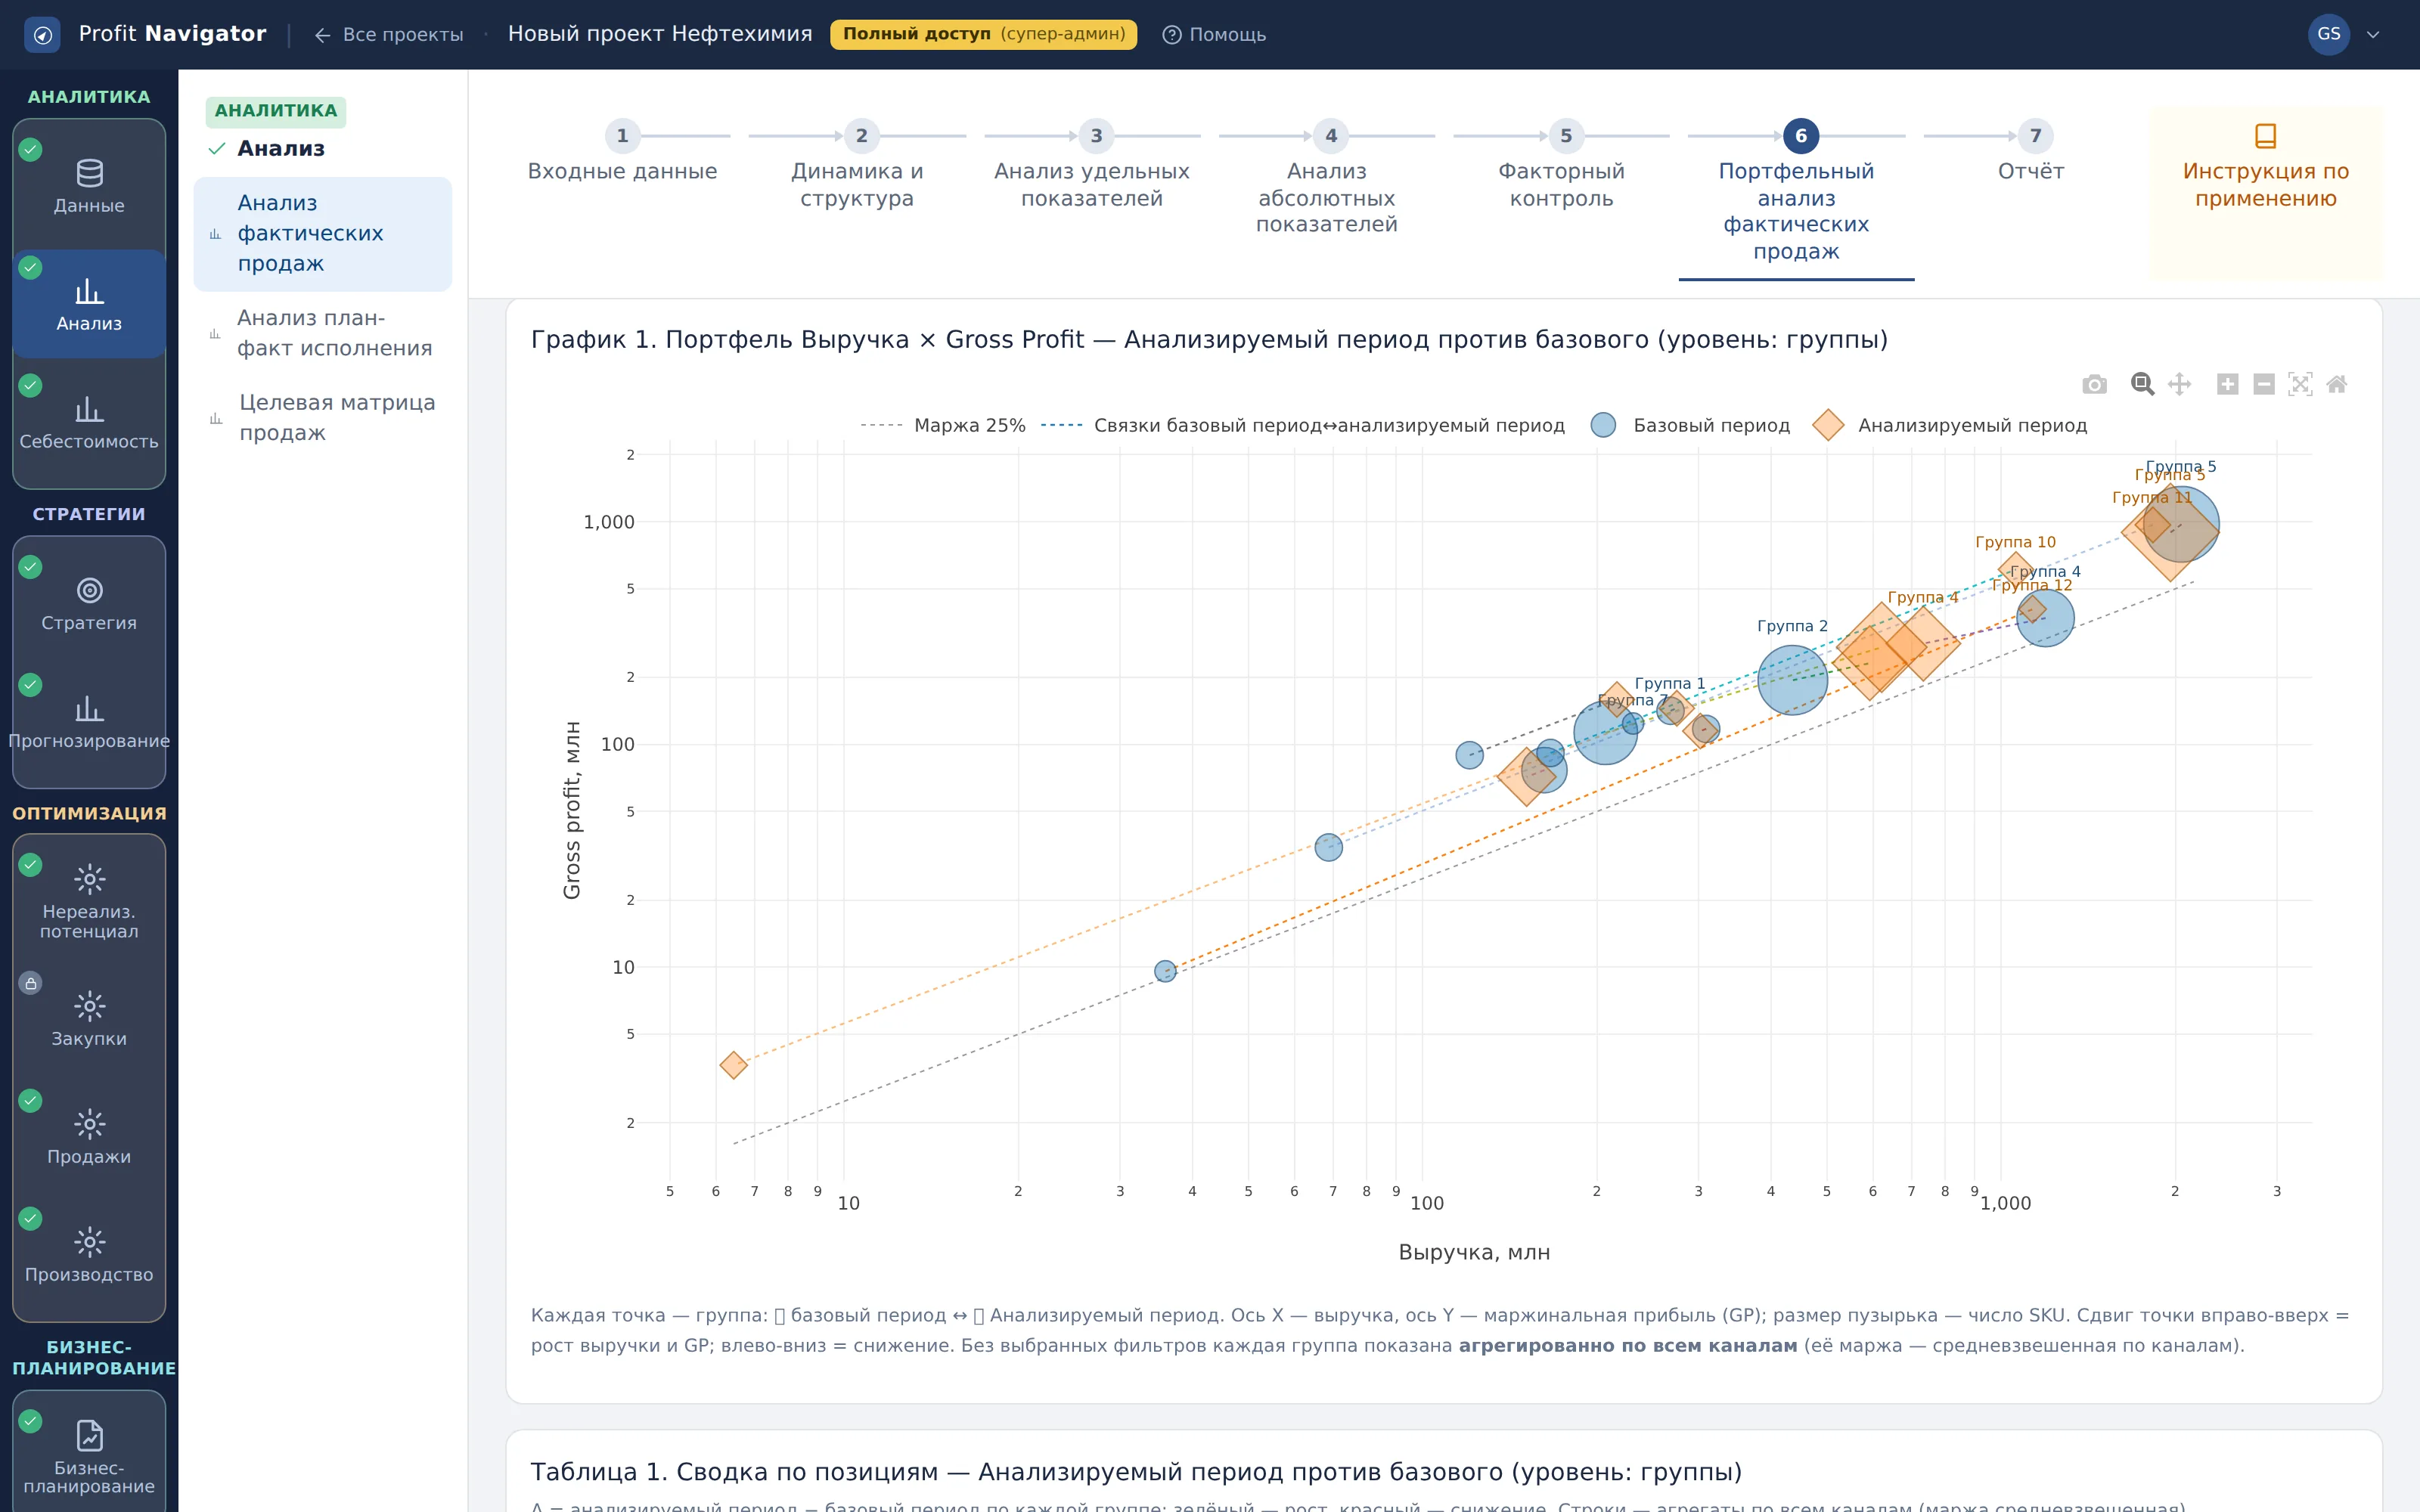Open the locked Закупки module
Screen dimensions: 2420x1512
point(89,1020)
